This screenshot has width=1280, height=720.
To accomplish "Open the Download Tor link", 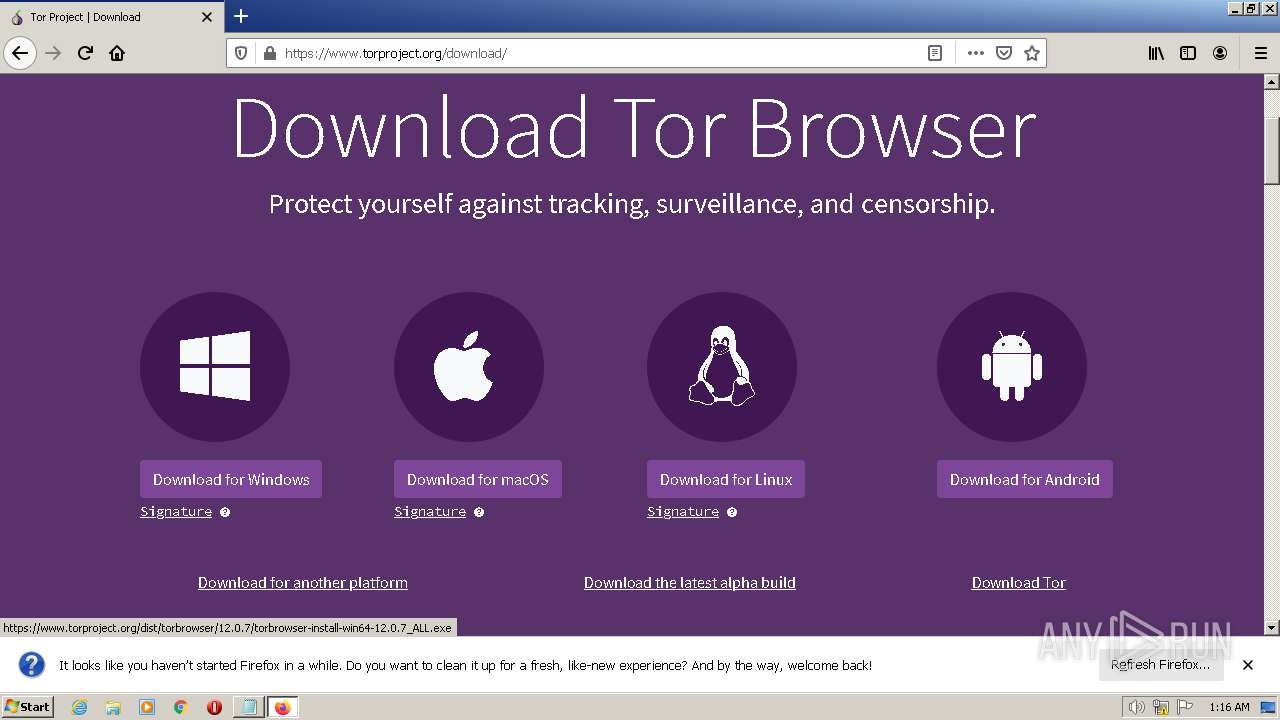I will tap(1019, 582).
